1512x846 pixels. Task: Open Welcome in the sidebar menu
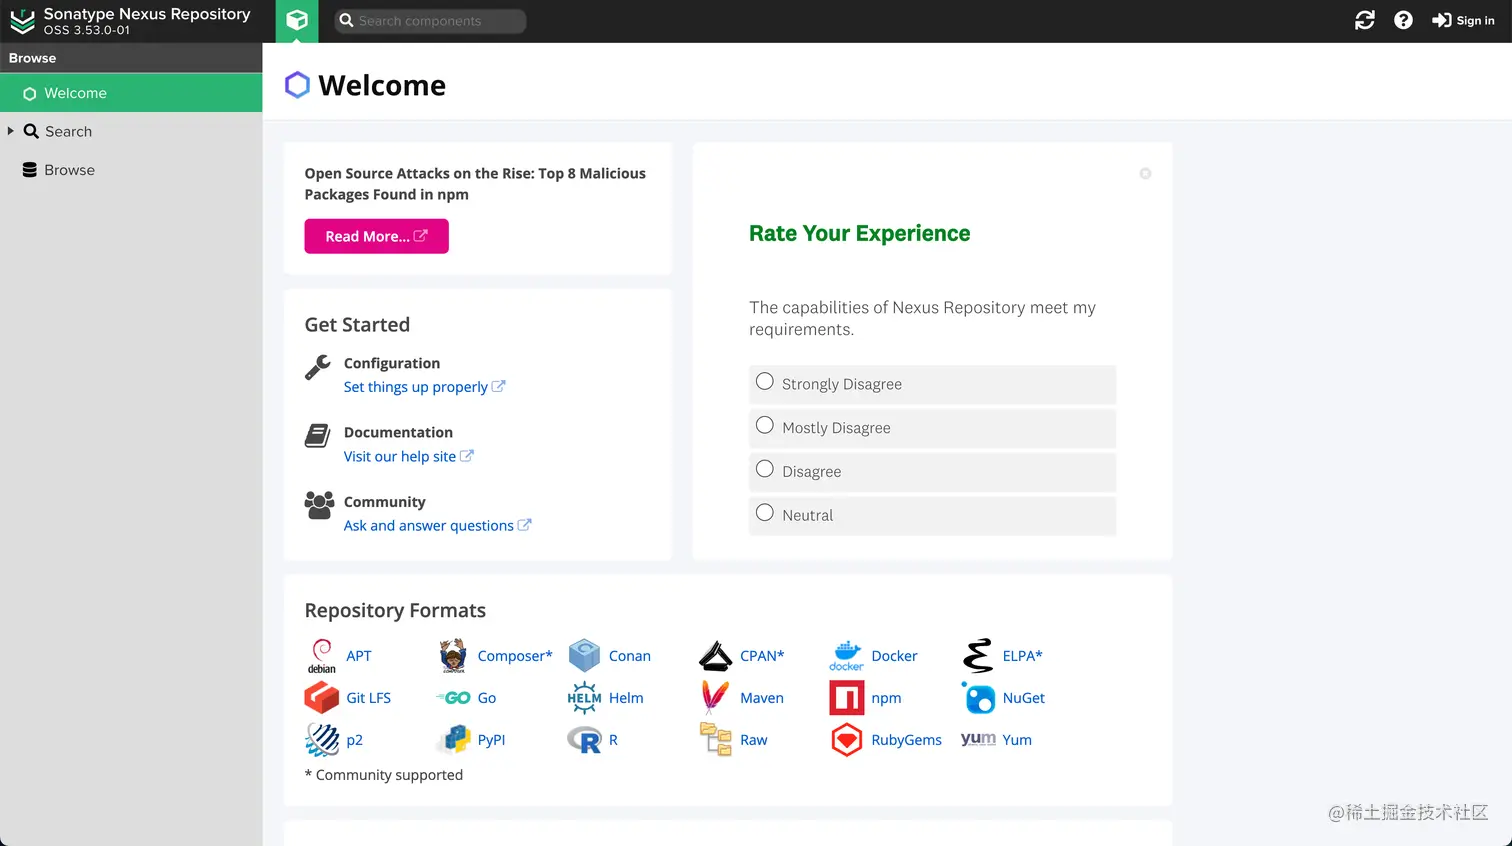[75, 93]
